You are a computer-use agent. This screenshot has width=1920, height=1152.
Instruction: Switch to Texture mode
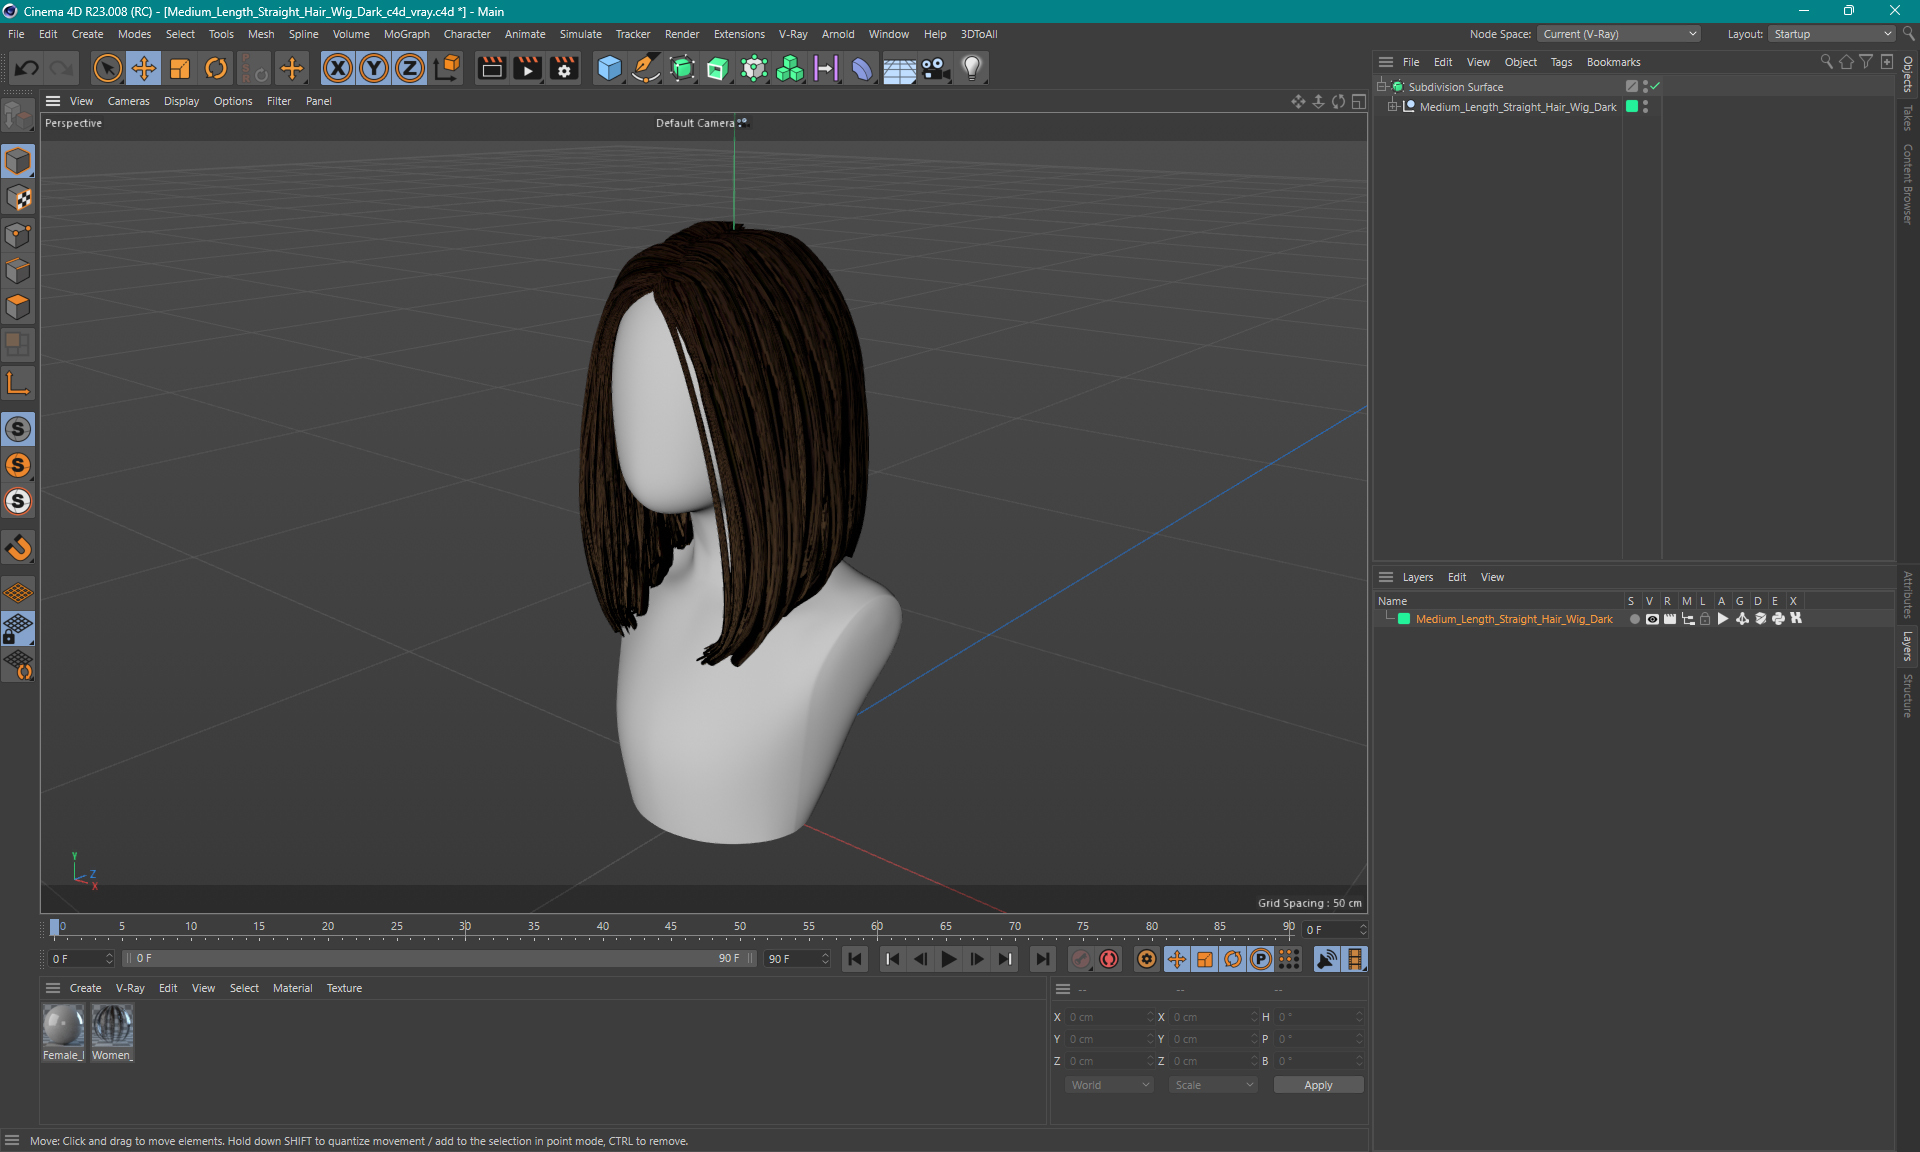click(18, 198)
